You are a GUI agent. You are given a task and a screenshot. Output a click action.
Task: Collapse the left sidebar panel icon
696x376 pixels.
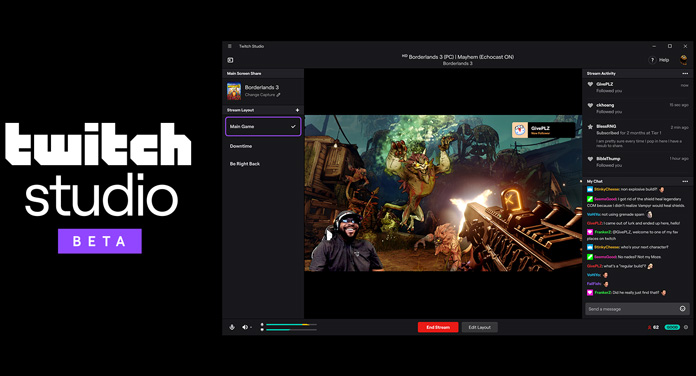(230, 60)
